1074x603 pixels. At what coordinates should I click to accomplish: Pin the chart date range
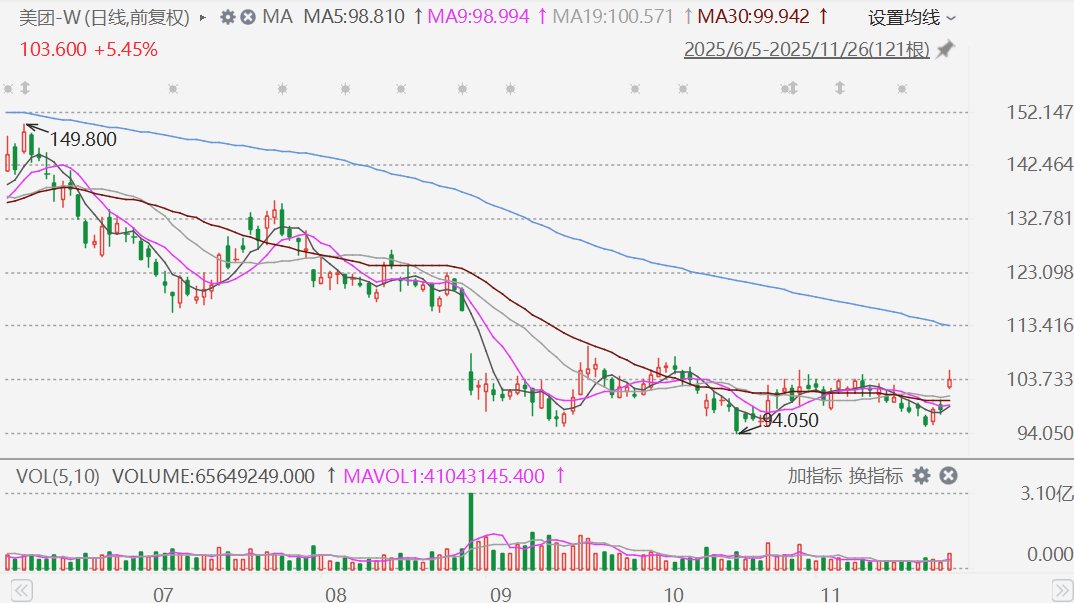coord(944,49)
